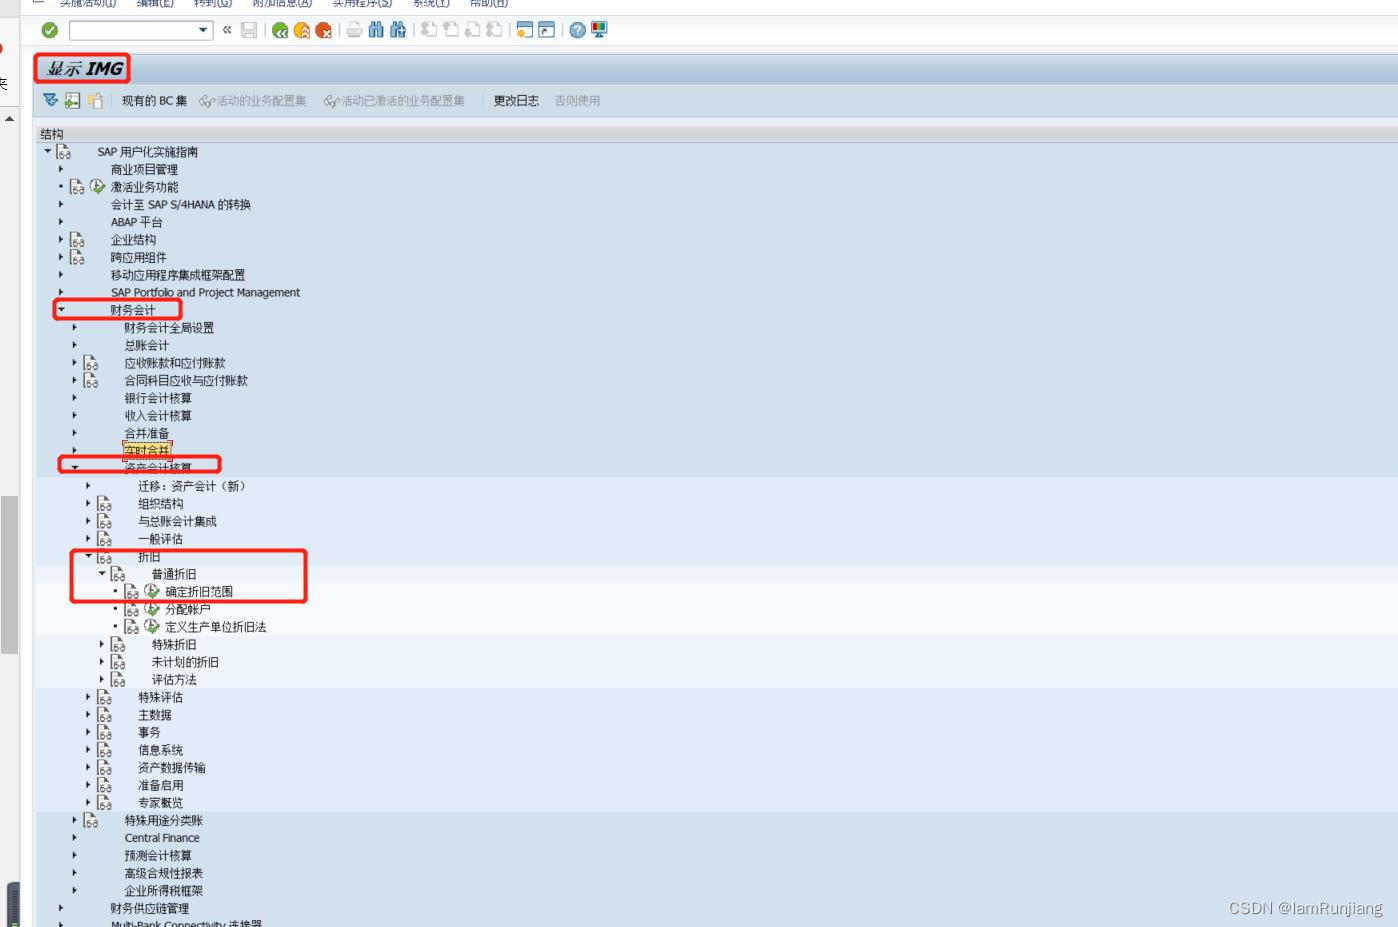
Task: Collapse the command field with the « arrows
Action: pos(227,30)
